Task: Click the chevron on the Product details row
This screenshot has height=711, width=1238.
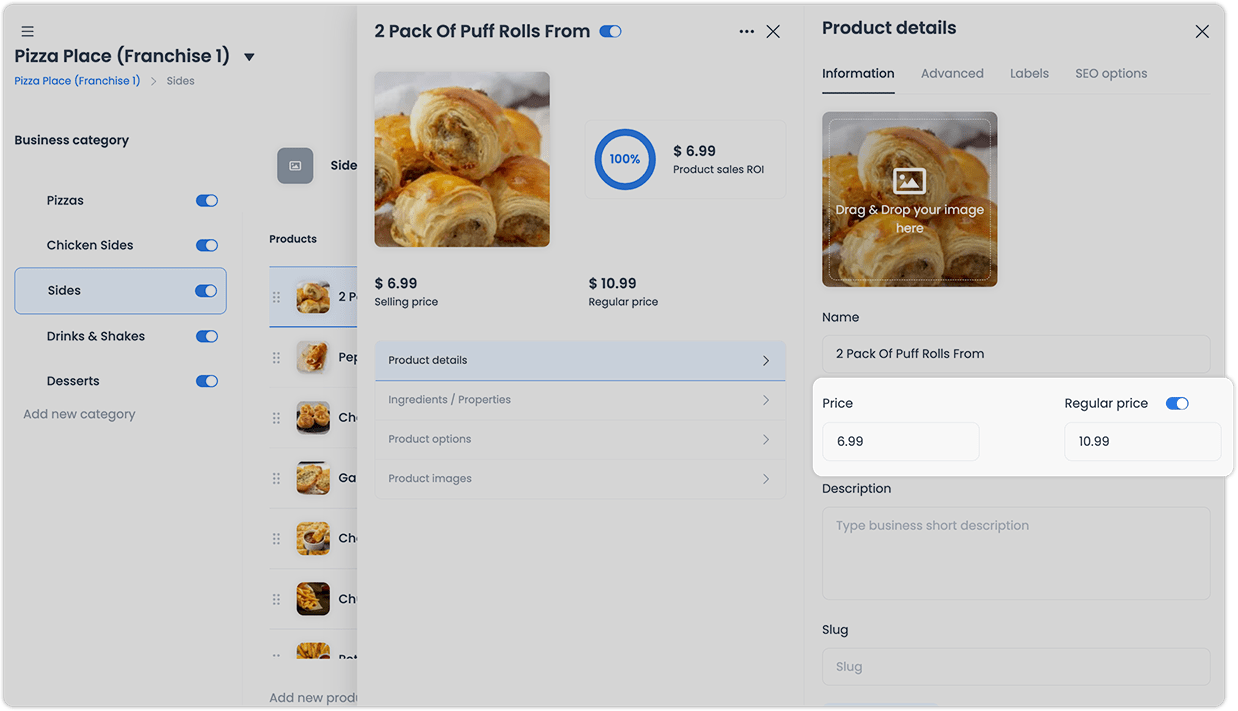Action: coord(766,361)
